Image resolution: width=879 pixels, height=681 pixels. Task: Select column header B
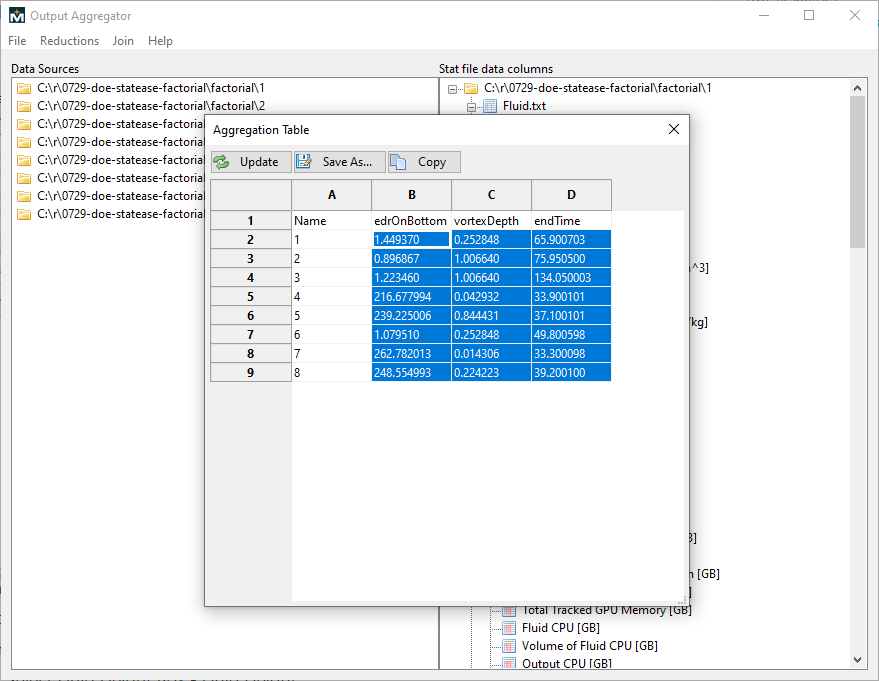click(x=411, y=195)
